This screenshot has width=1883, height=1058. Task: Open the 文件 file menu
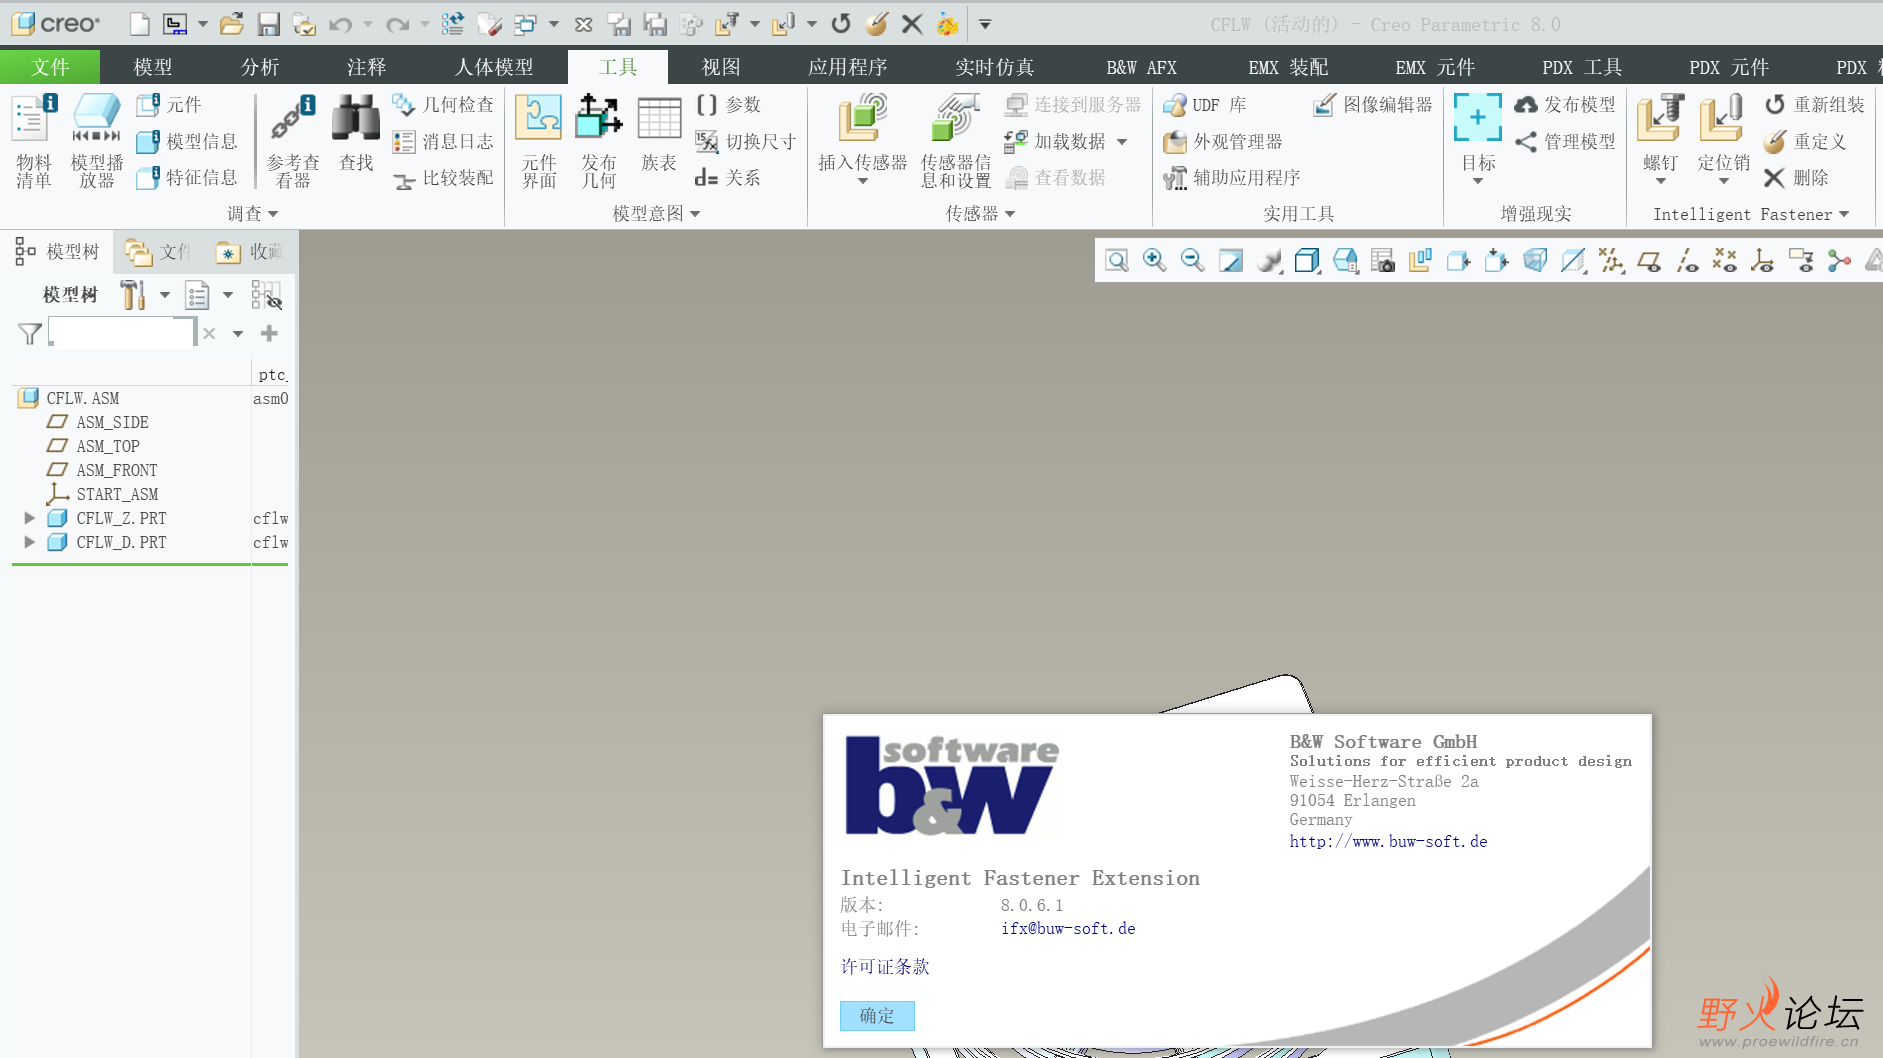tap(50, 67)
